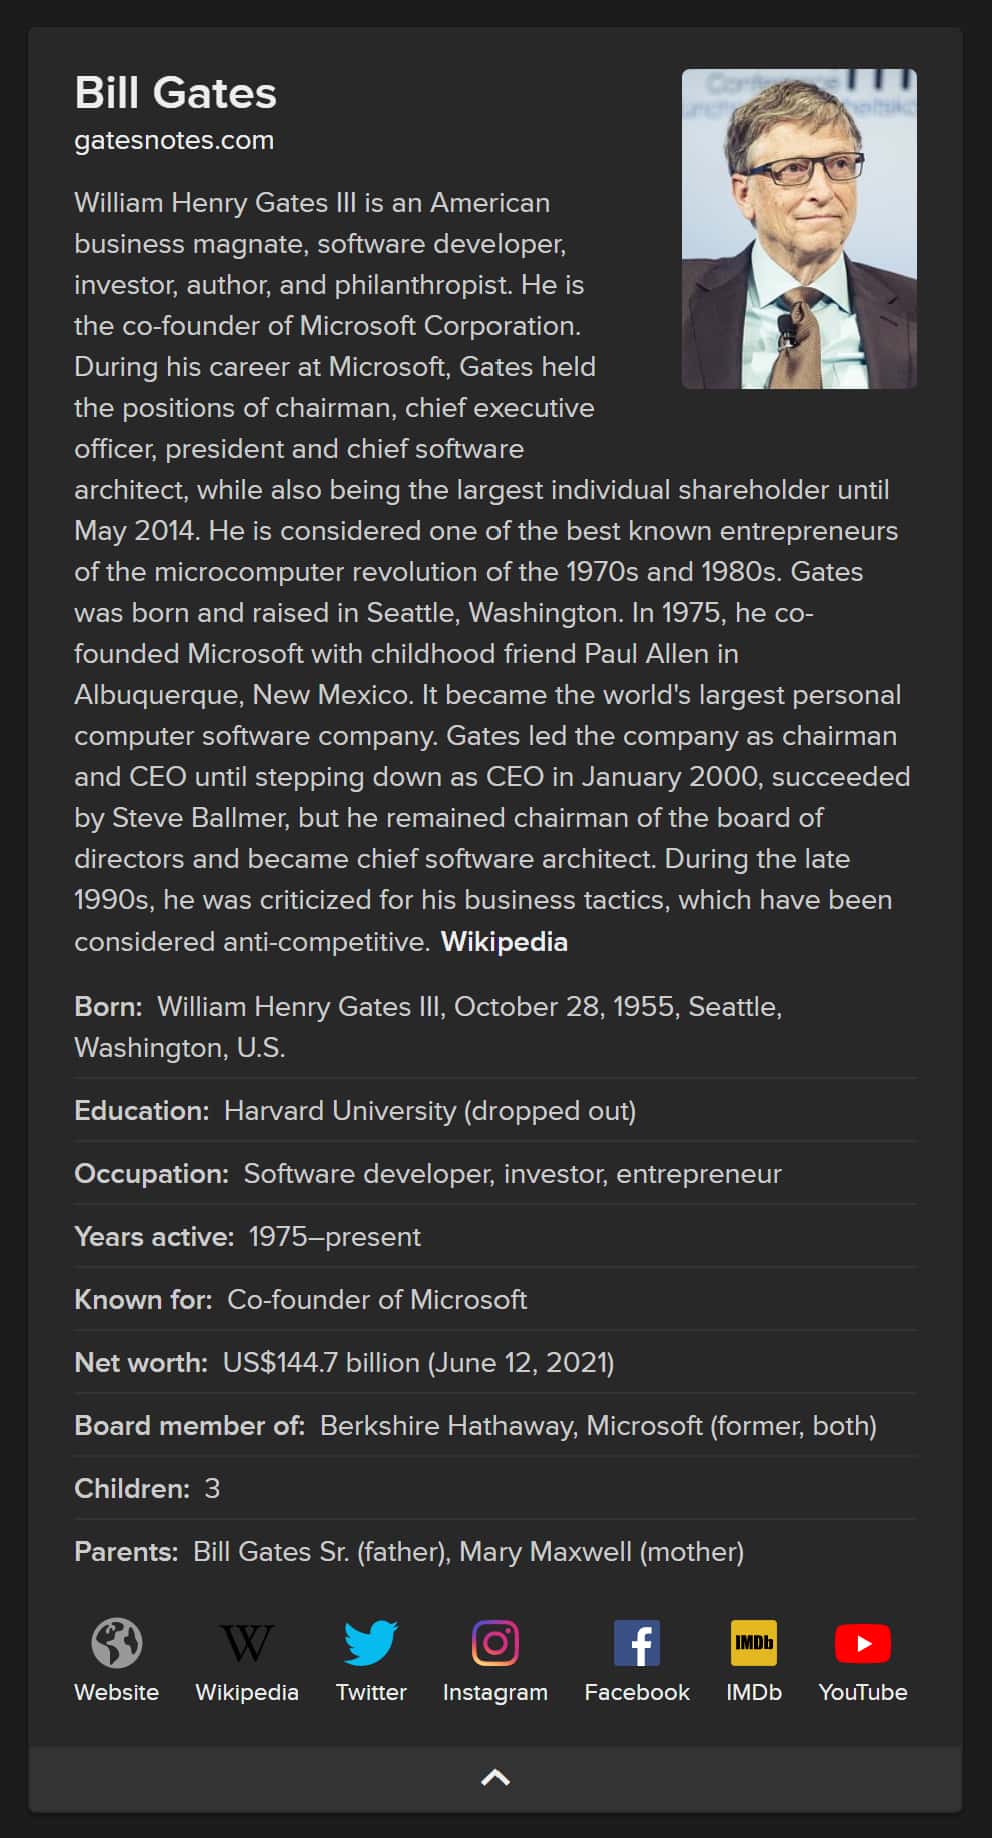Image resolution: width=992 pixels, height=1838 pixels.
Task: Select the Website label text
Action: coord(116,1692)
